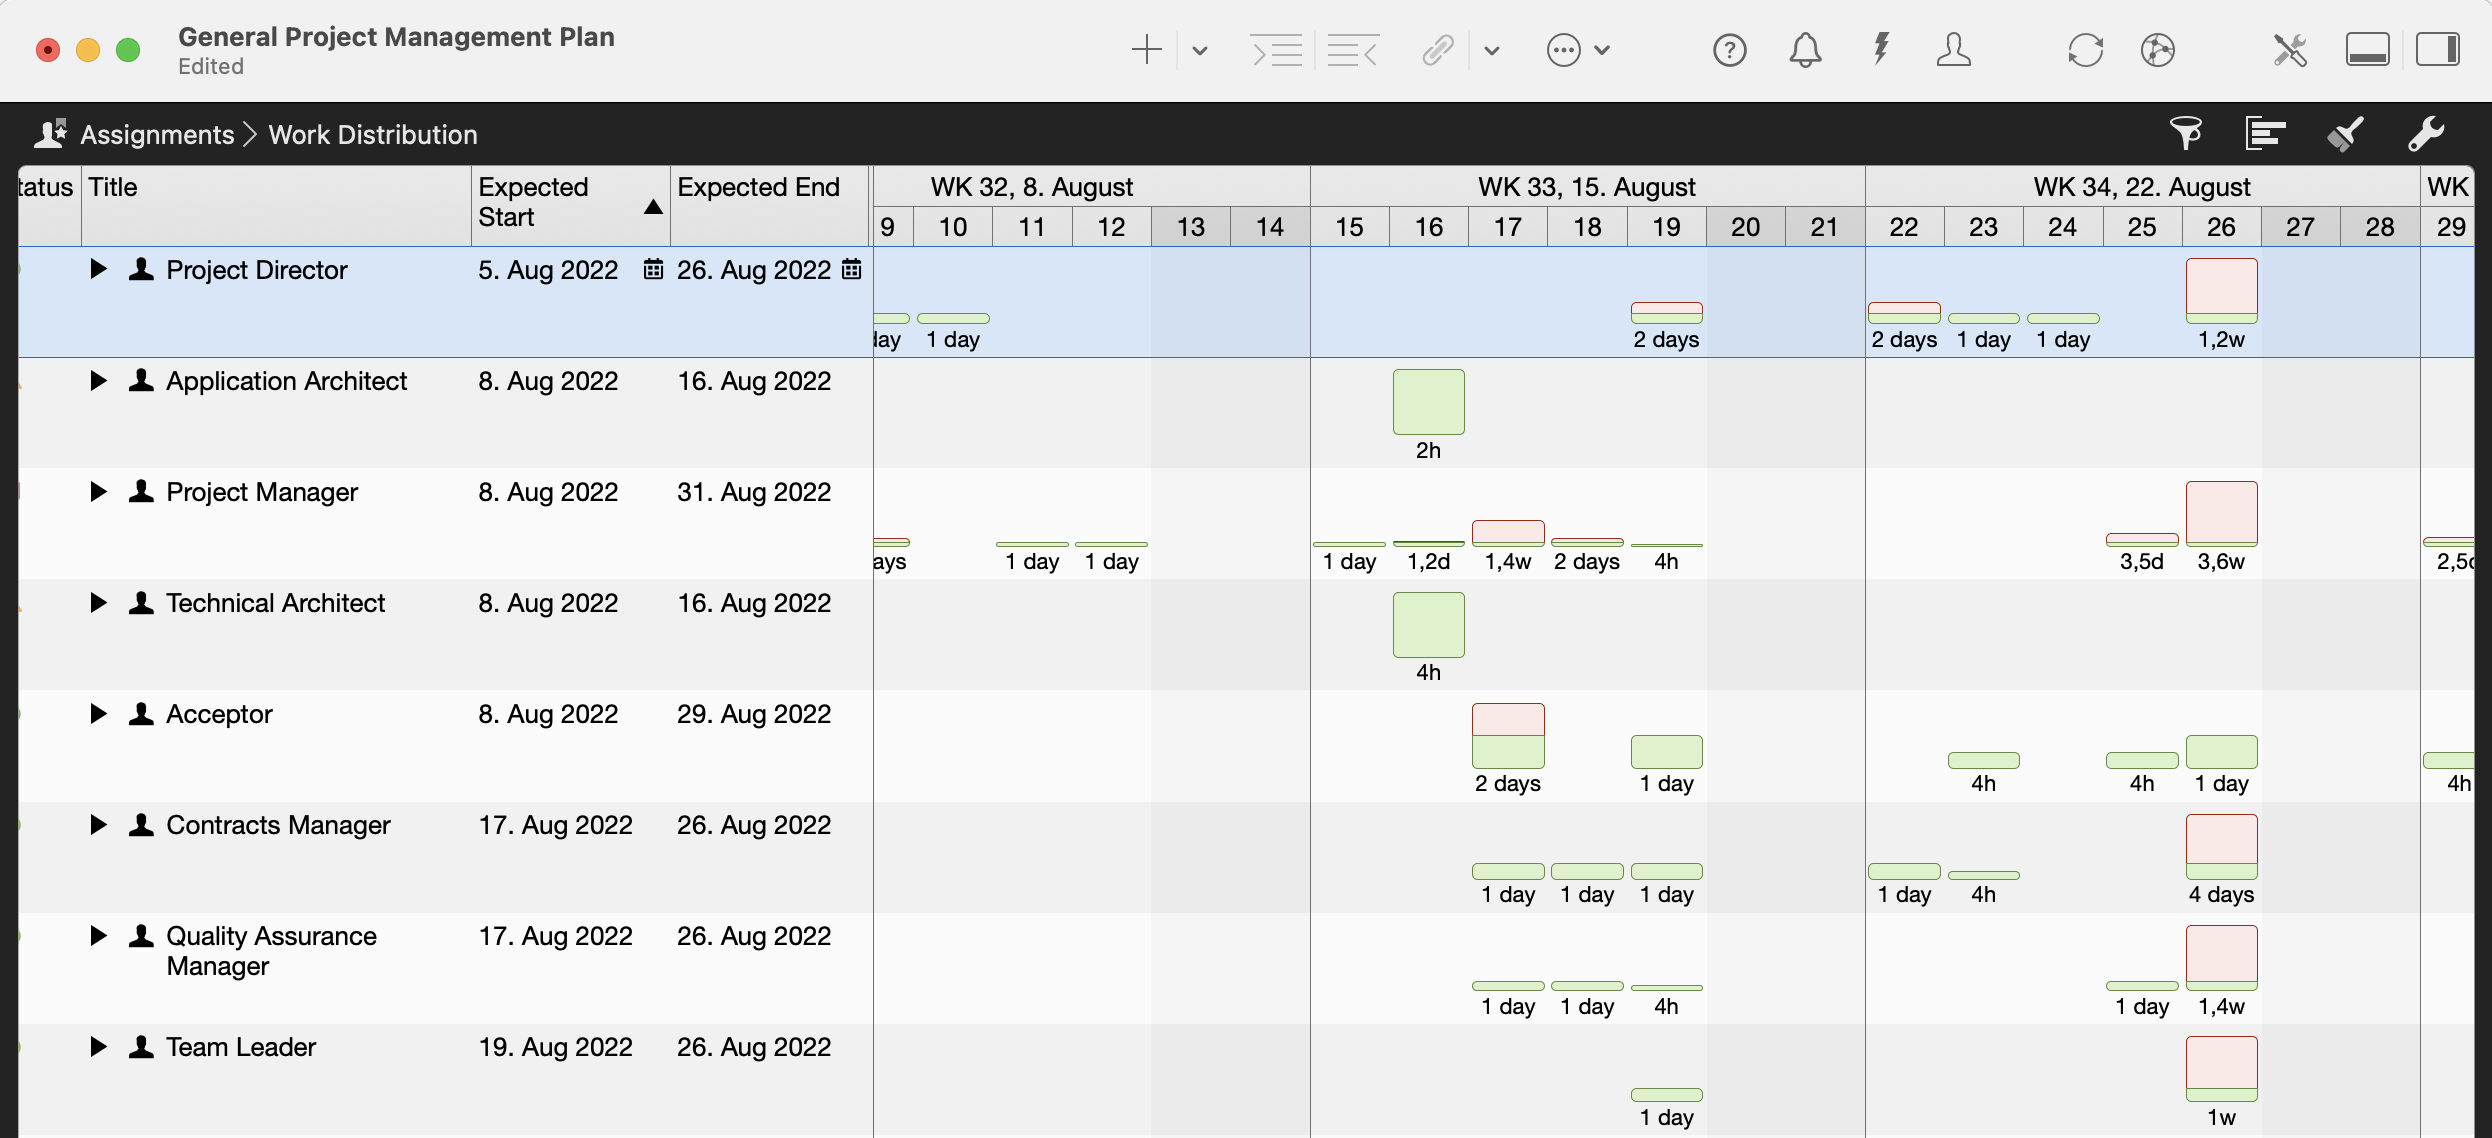Screen dimensions: 2492x1138
Task: Open the notifications bell icon
Action: point(1805,50)
